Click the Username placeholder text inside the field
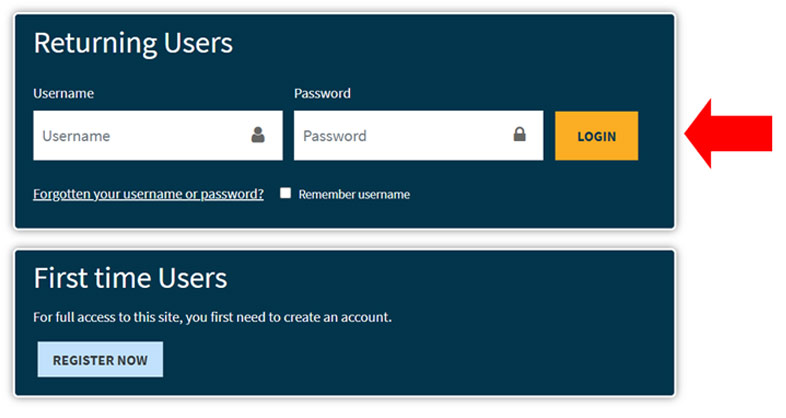786x418 pixels. (76, 135)
